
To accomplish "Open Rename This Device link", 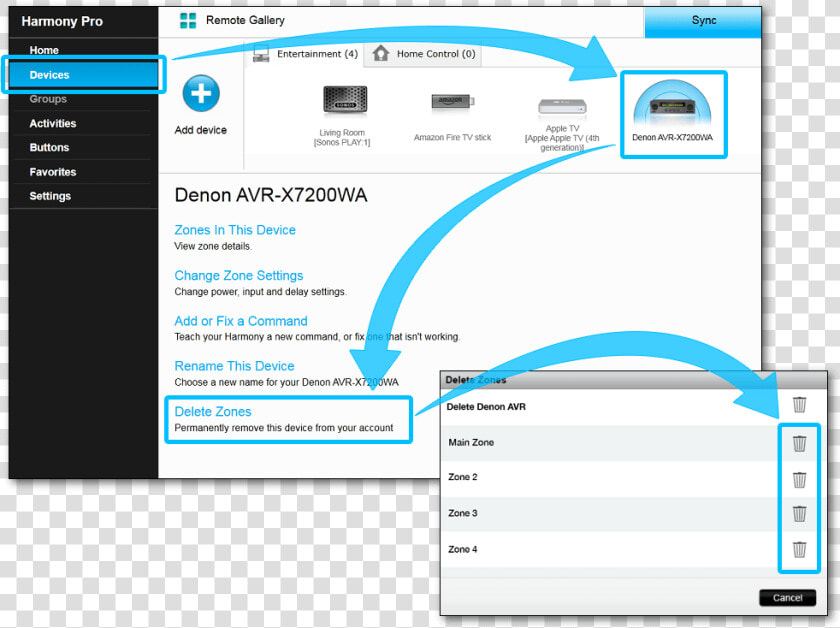I will coord(235,366).
